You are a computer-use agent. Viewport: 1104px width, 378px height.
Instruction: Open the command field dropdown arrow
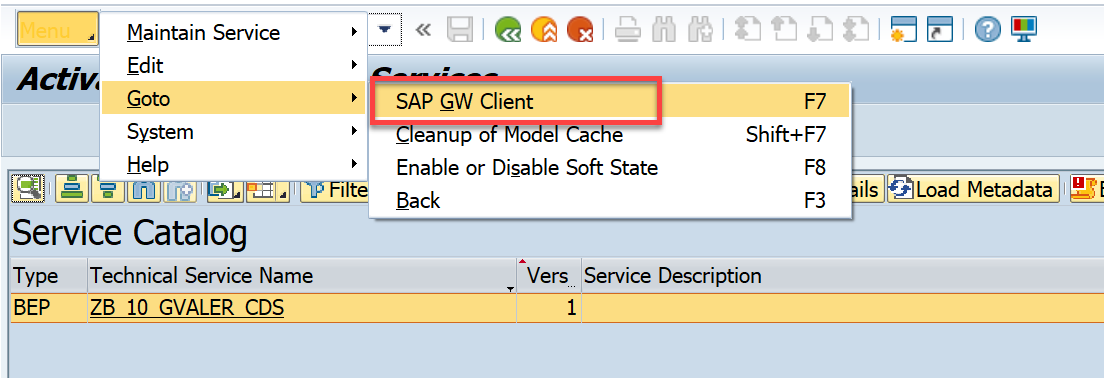tap(385, 30)
